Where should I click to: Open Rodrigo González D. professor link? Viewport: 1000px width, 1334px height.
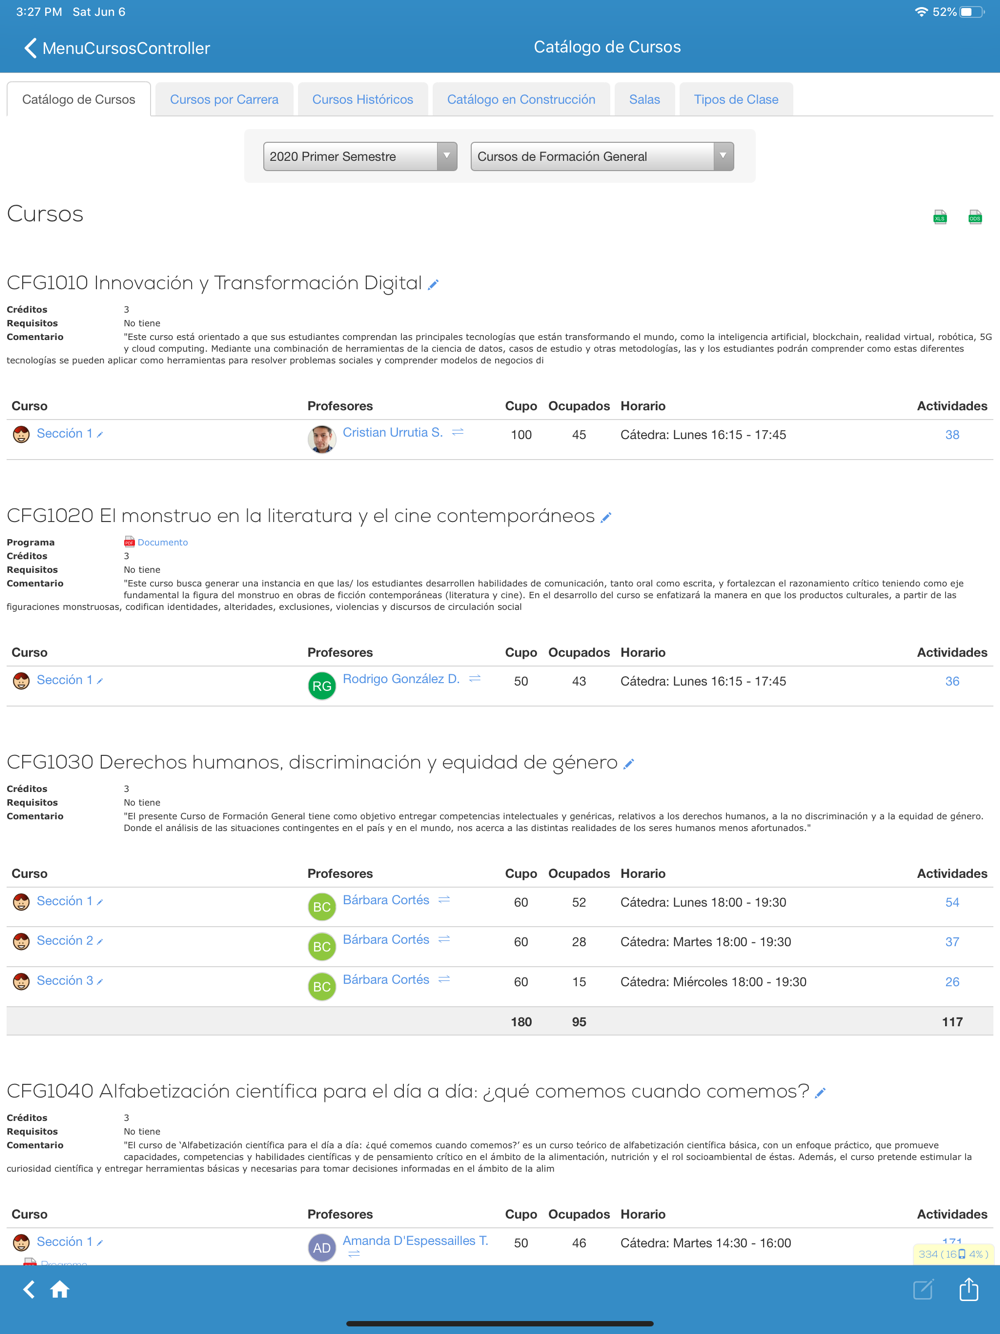(401, 678)
